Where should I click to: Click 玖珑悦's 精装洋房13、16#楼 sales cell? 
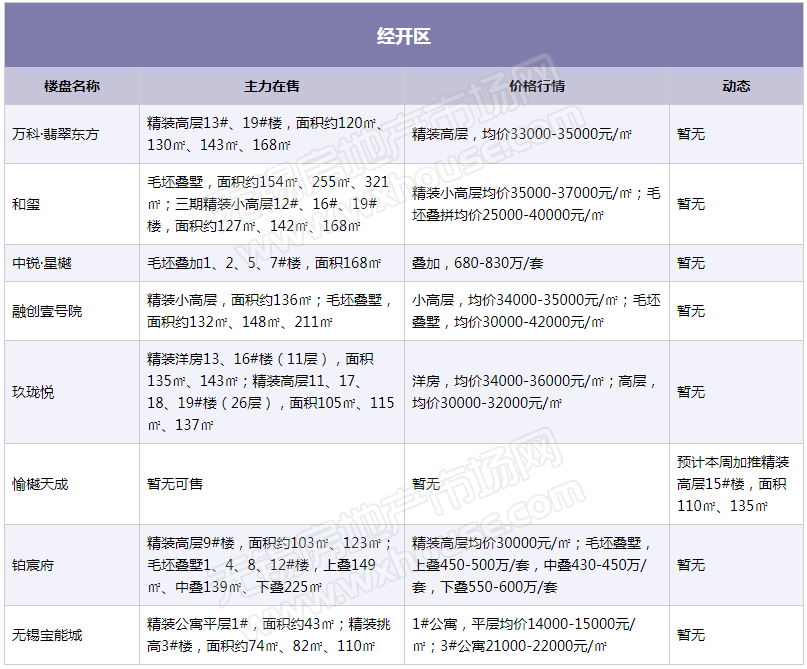(270, 392)
